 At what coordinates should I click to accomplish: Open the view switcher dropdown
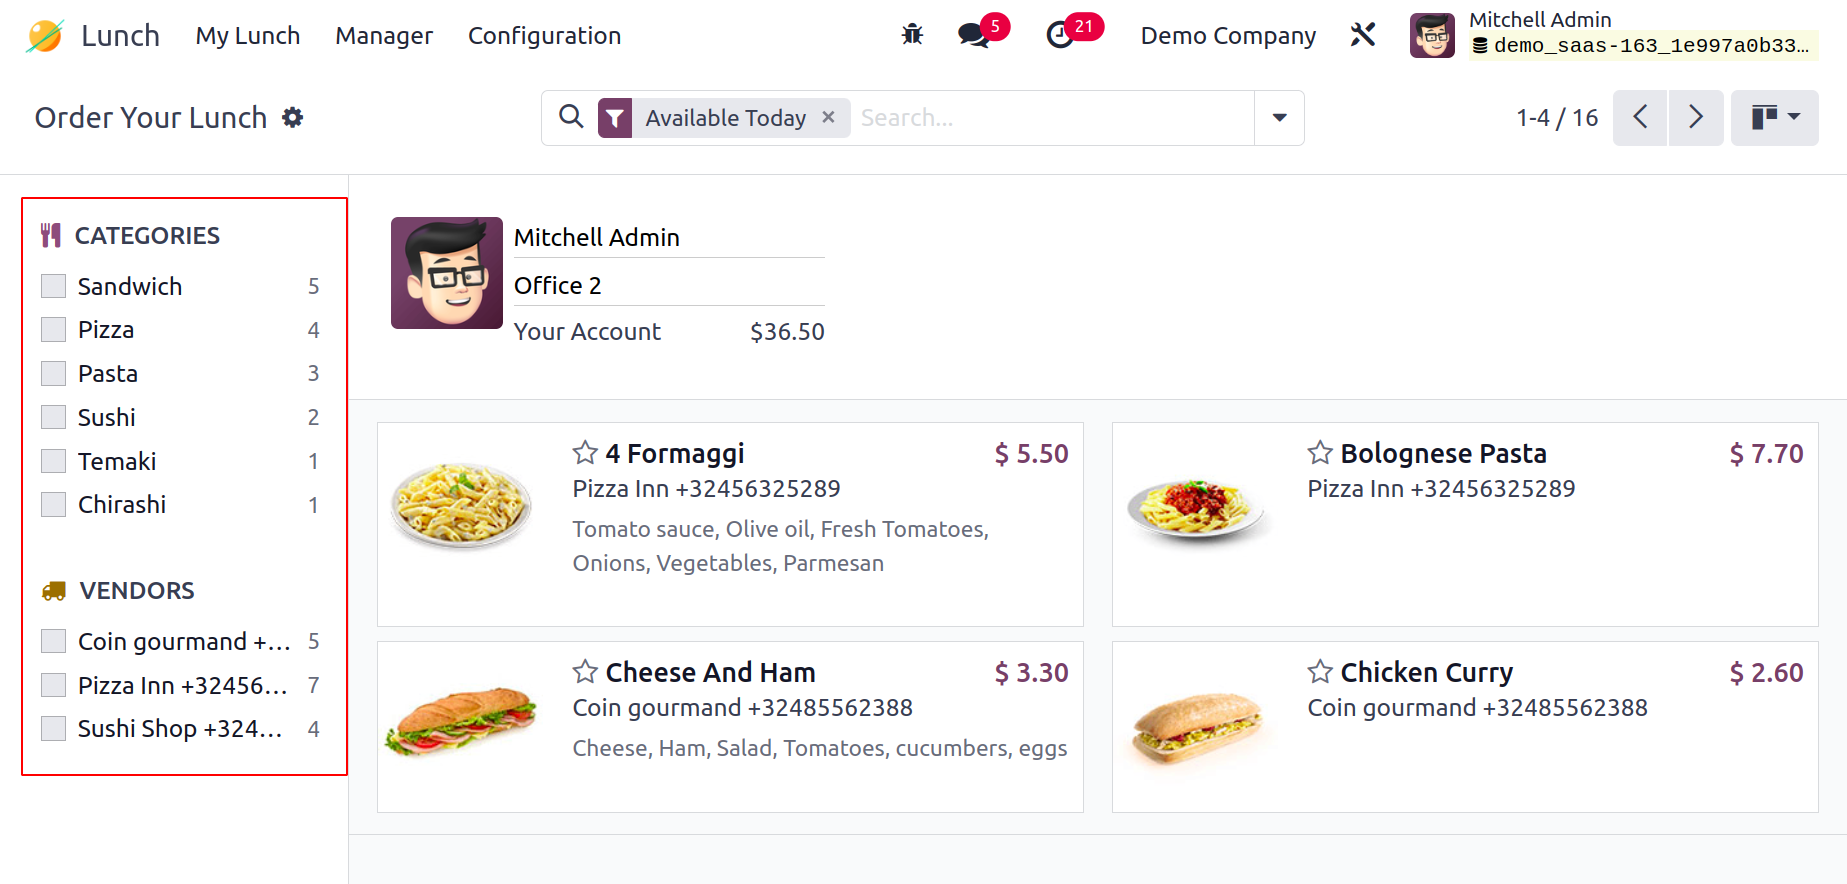tap(1775, 118)
